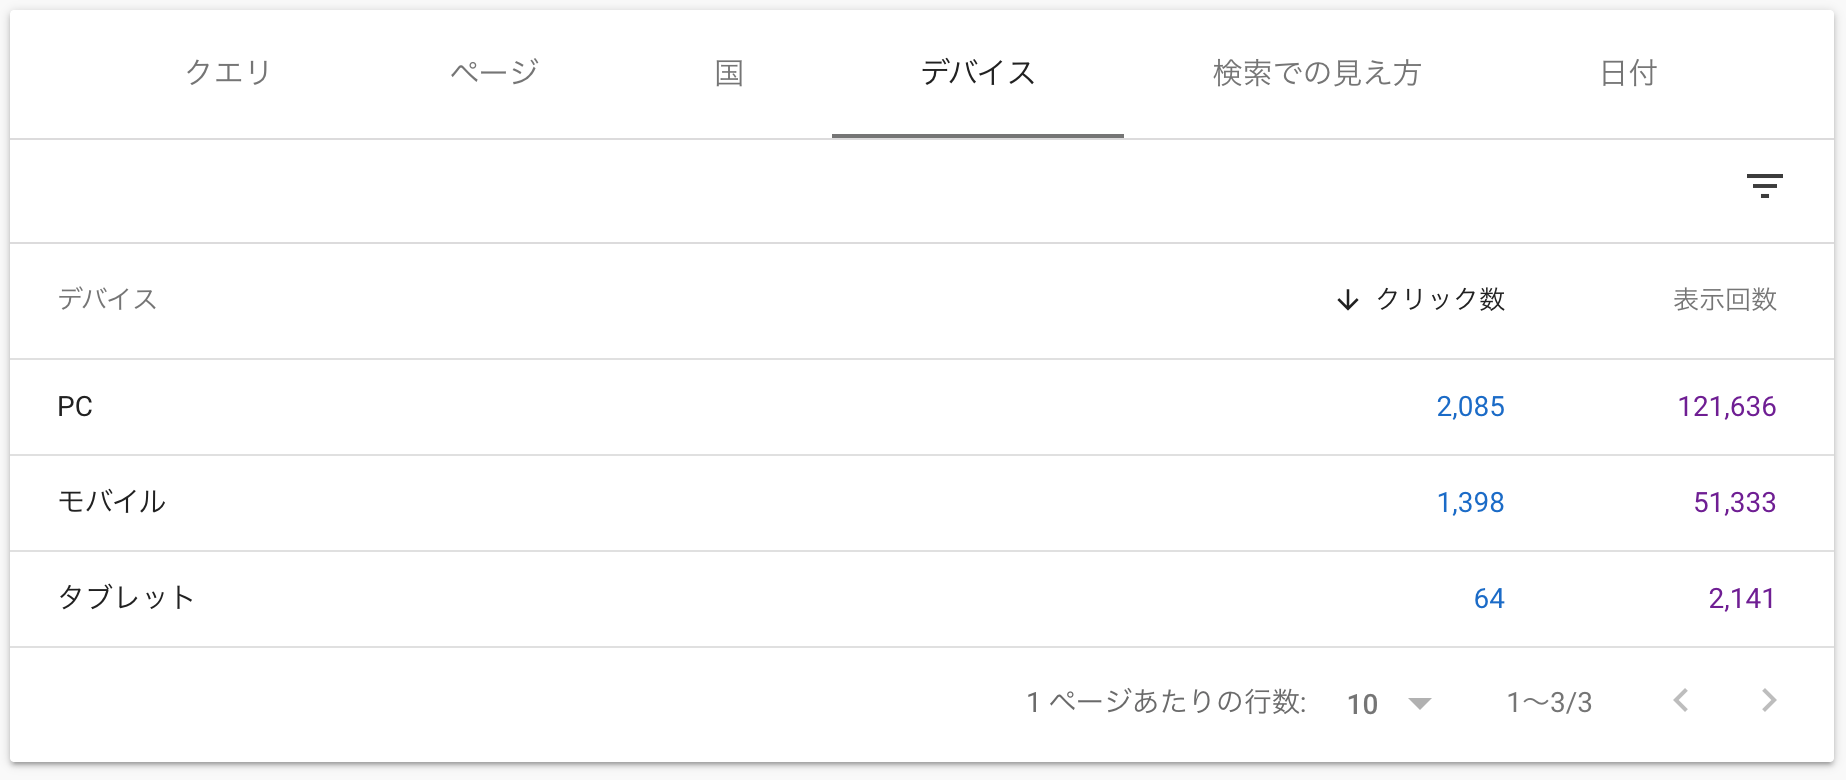Select the rows-per-page value 10

point(1362,704)
